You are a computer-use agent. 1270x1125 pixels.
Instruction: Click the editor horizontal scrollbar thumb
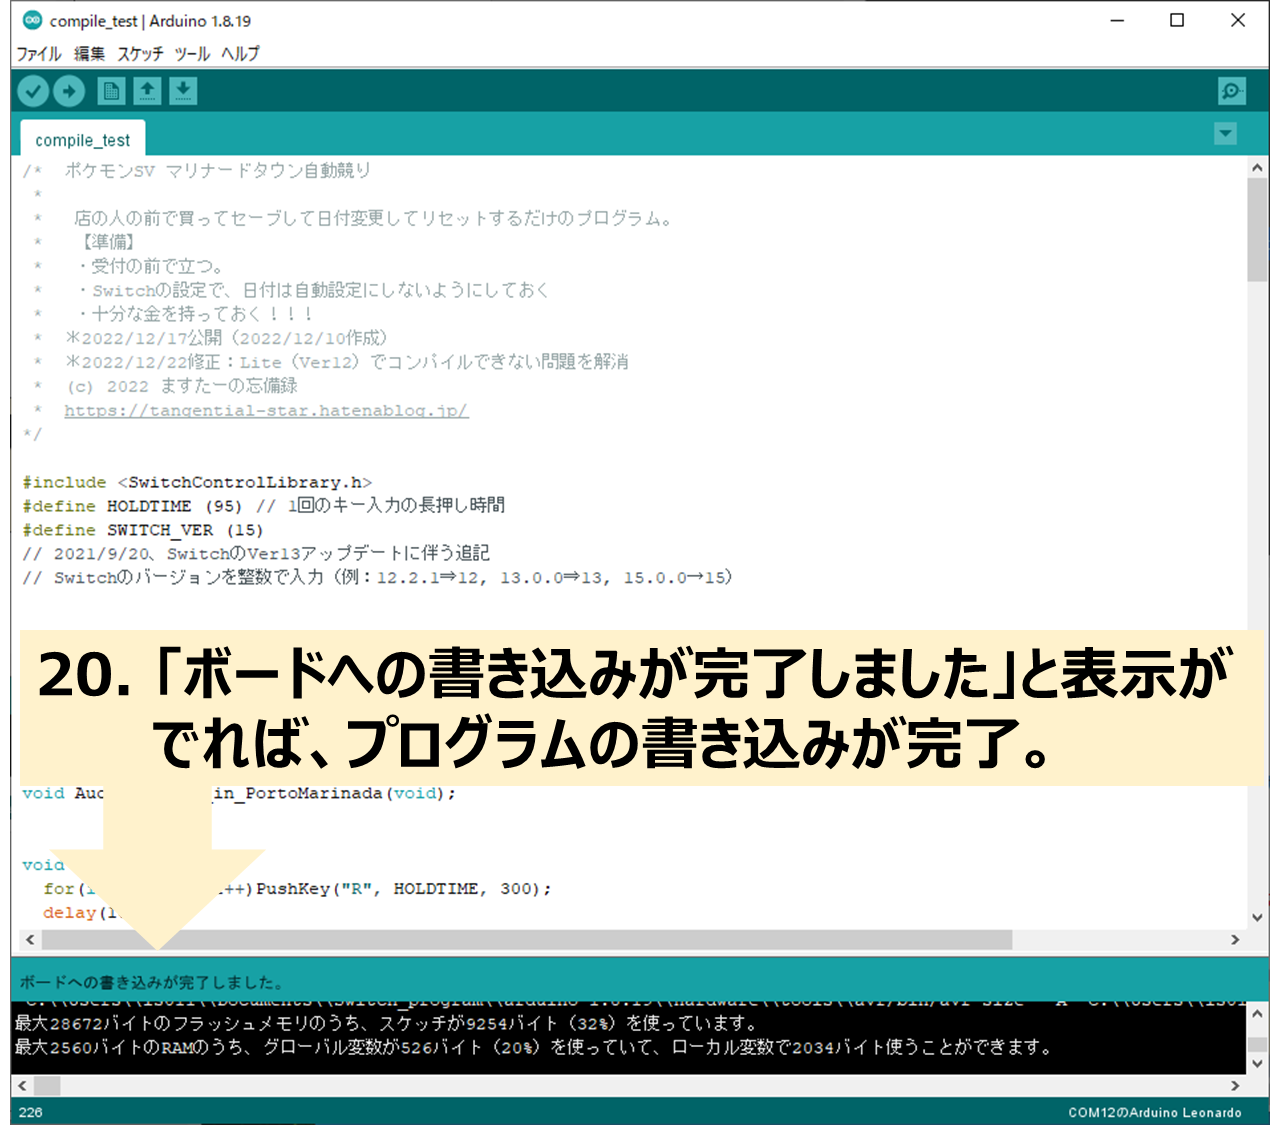click(527, 940)
